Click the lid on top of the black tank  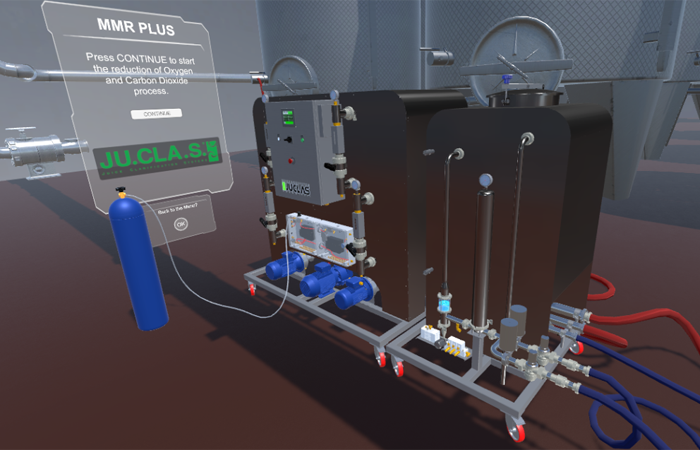(524, 98)
